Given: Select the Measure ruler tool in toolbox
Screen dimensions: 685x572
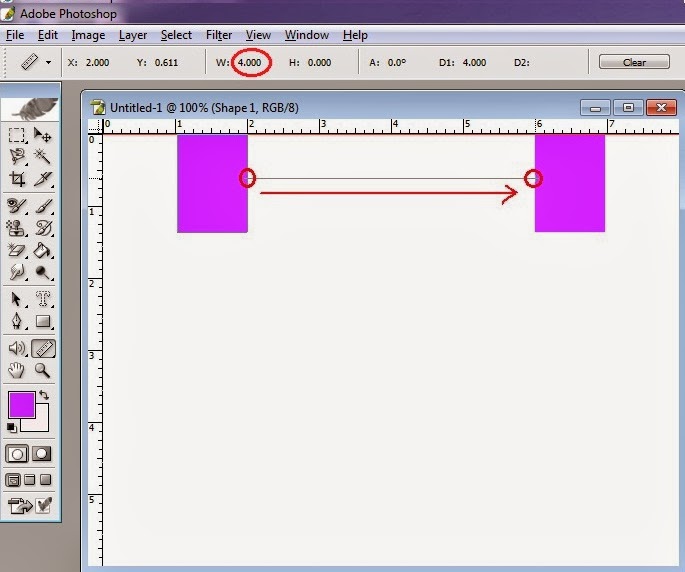Looking at the screenshot, I should tap(43, 348).
